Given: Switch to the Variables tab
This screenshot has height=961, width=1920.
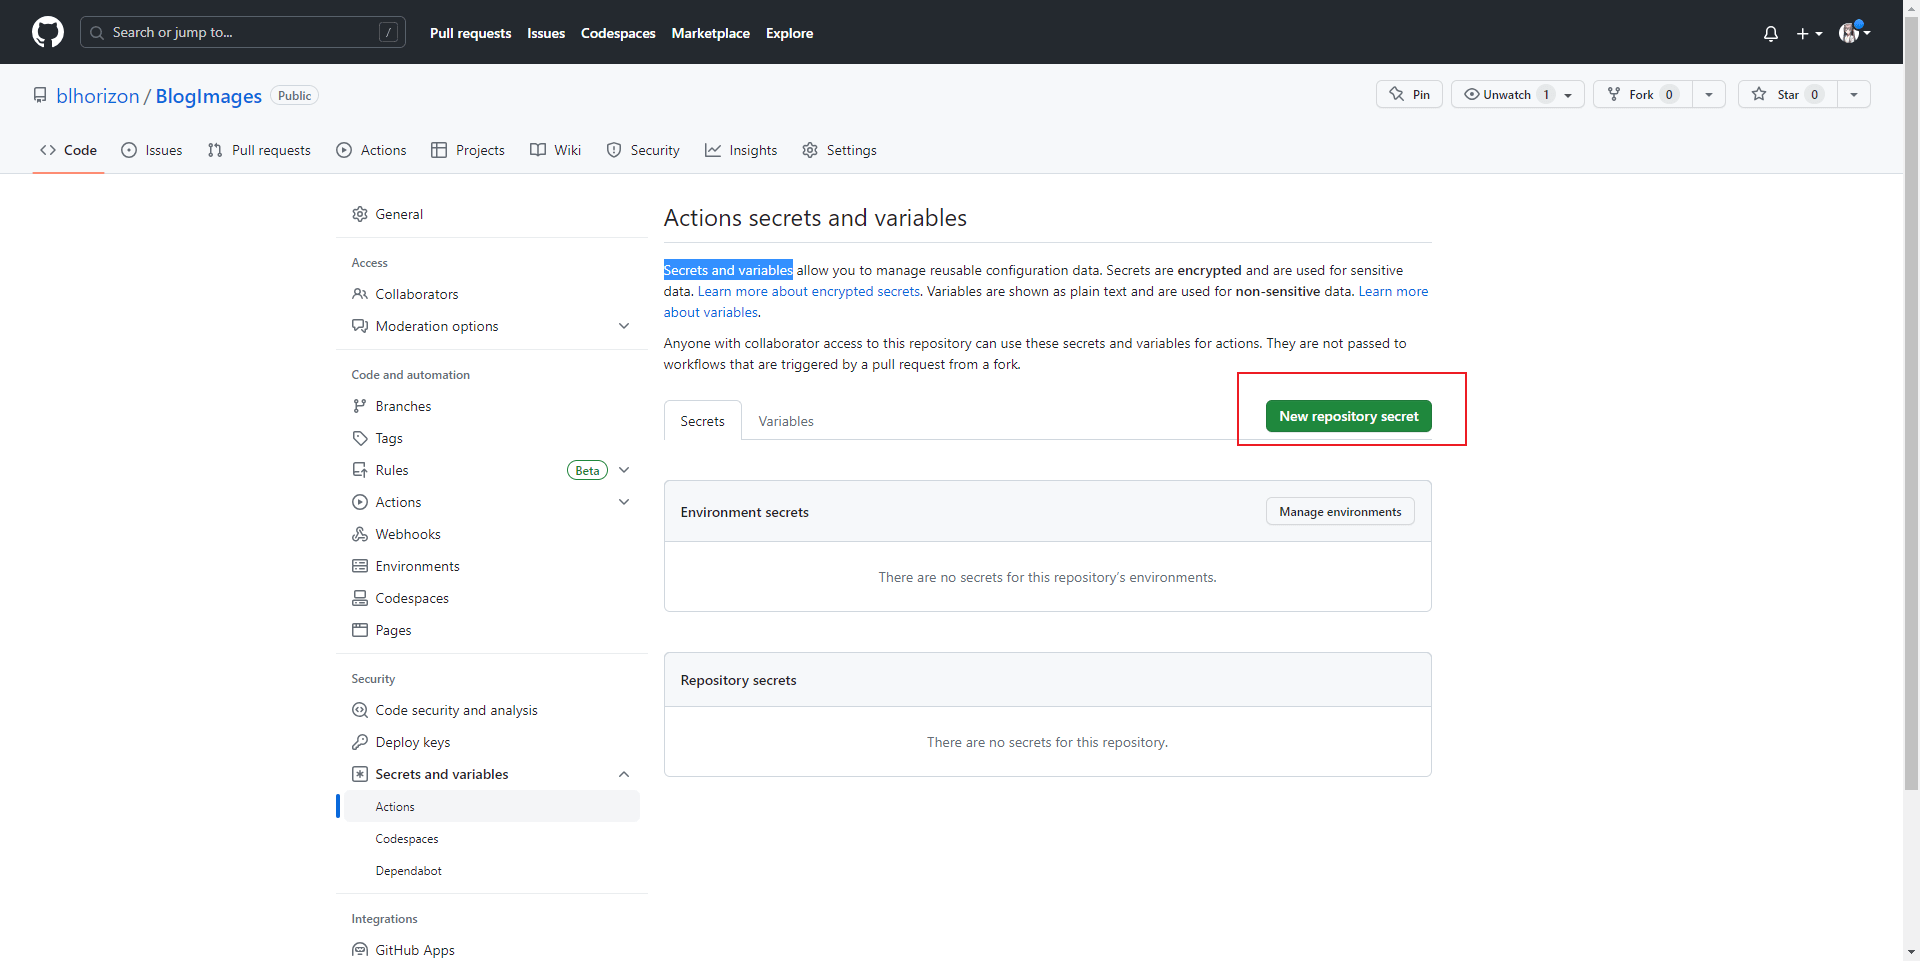Looking at the screenshot, I should pyautogui.click(x=785, y=421).
